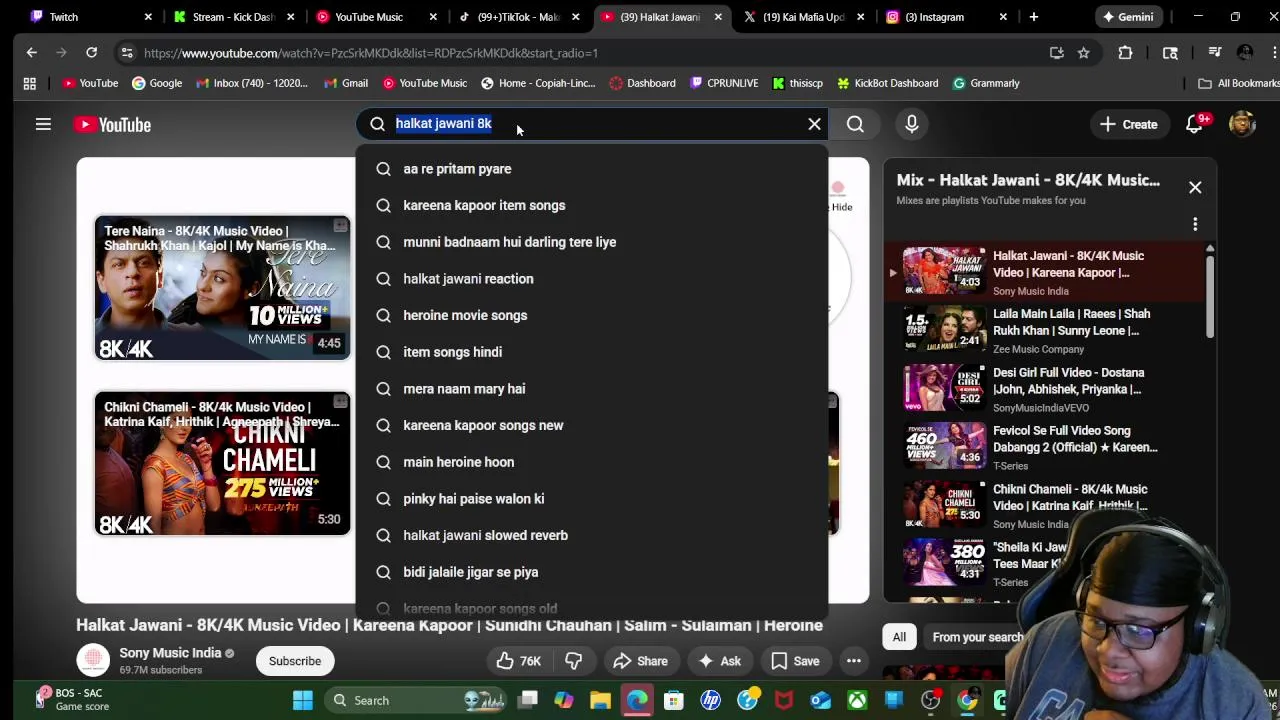
Task: Open Chikni Chameli end-screen thumbnail
Action: tap(222, 464)
